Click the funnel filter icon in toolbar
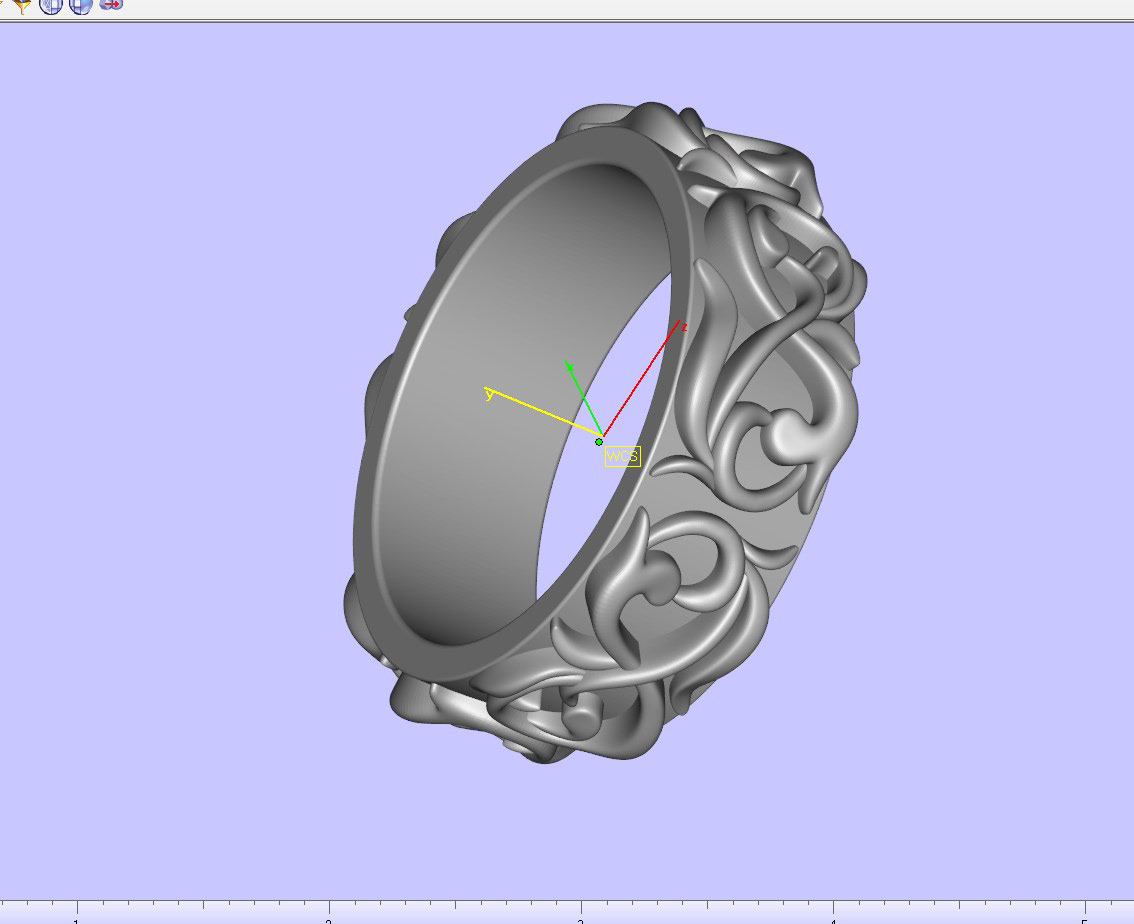The height and width of the screenshot is (924, 1134). [22, 6]
